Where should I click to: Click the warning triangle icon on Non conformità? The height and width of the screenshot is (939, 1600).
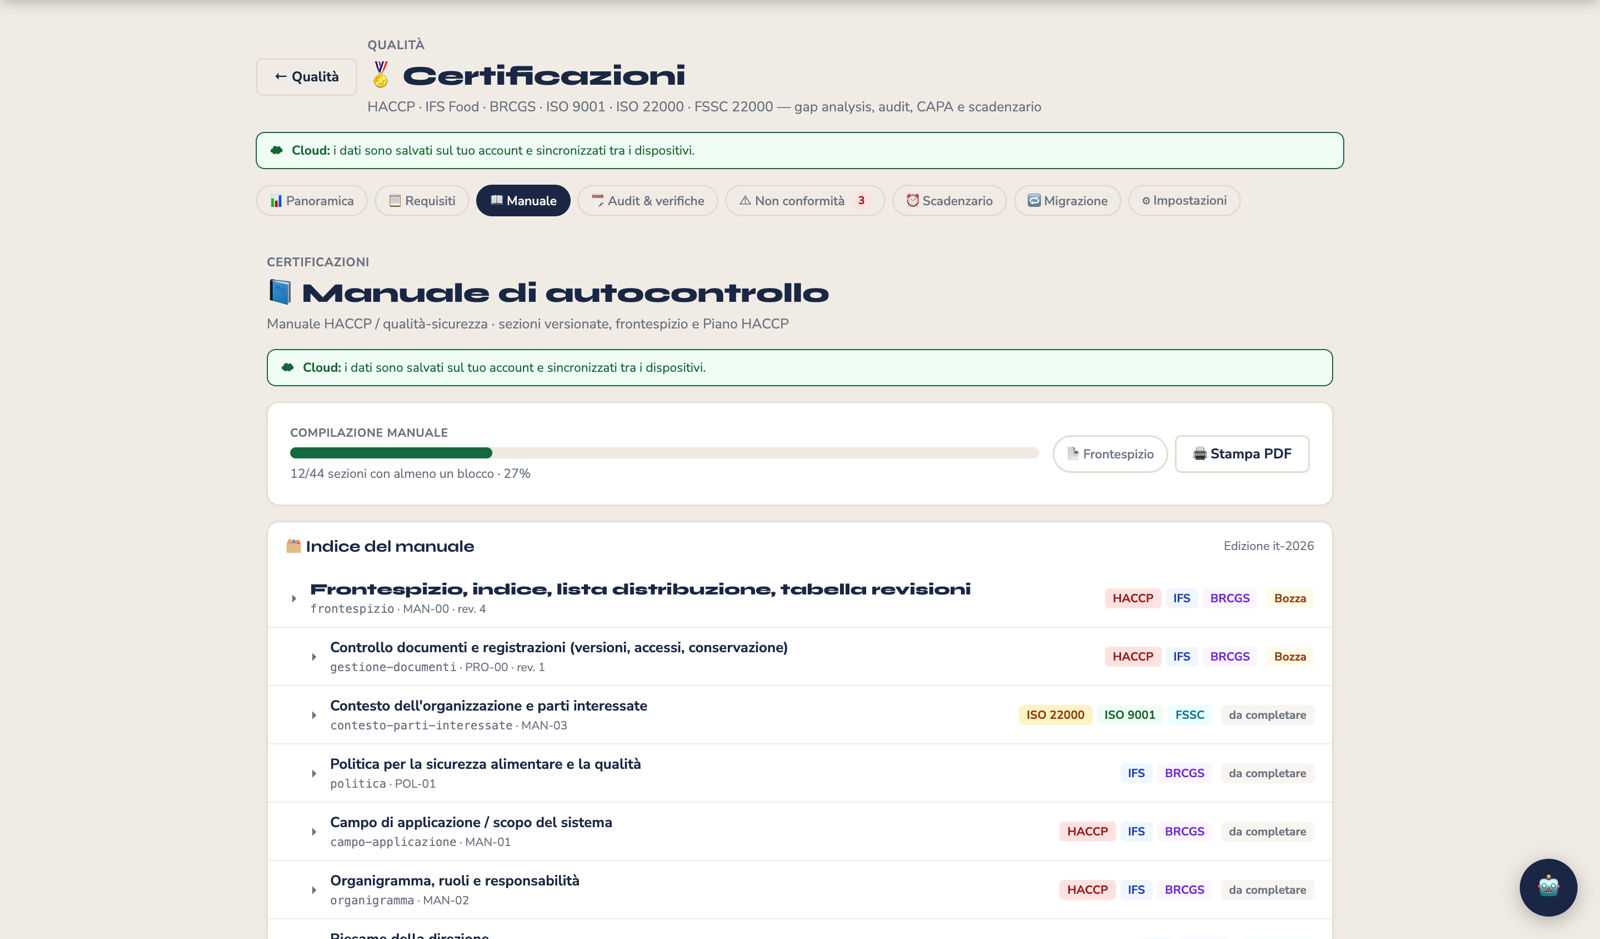pos(745,201)
